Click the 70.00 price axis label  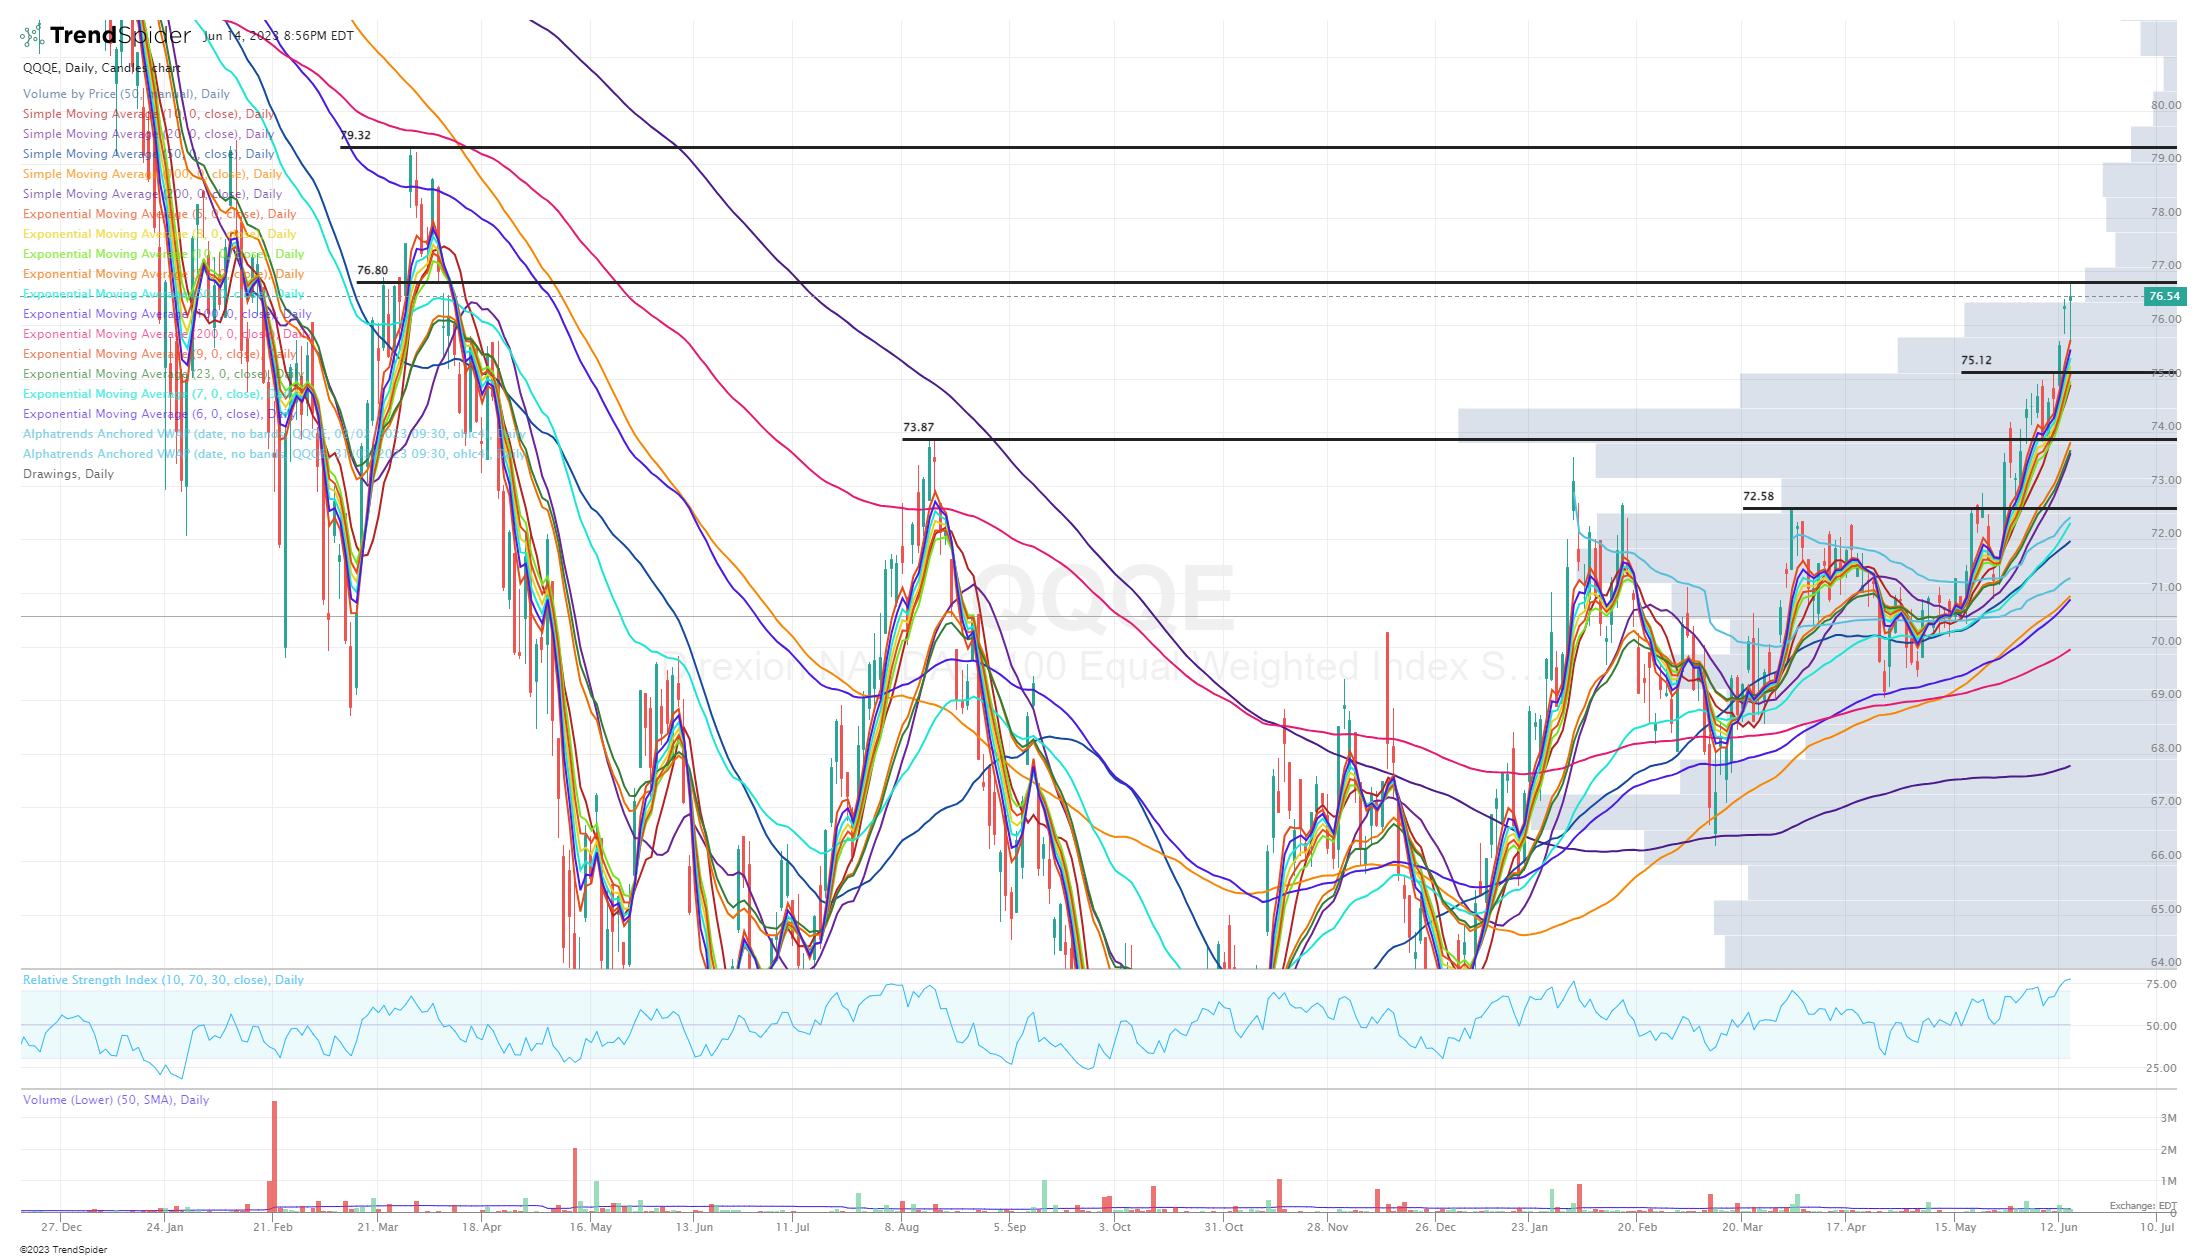(x=2166, y=642)
